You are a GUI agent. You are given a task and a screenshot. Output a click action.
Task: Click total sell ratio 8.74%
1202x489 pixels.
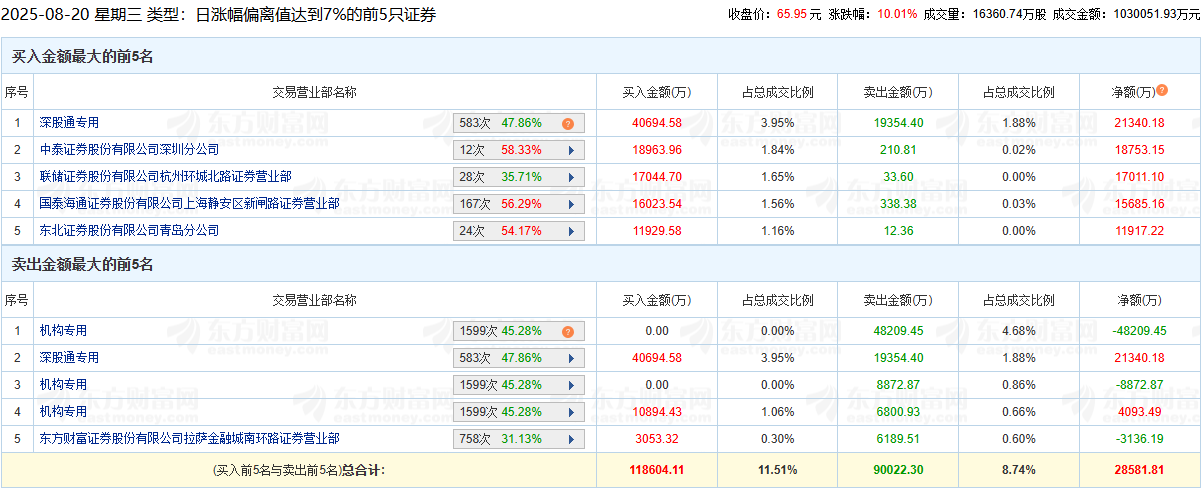(x=1019, y=468)
